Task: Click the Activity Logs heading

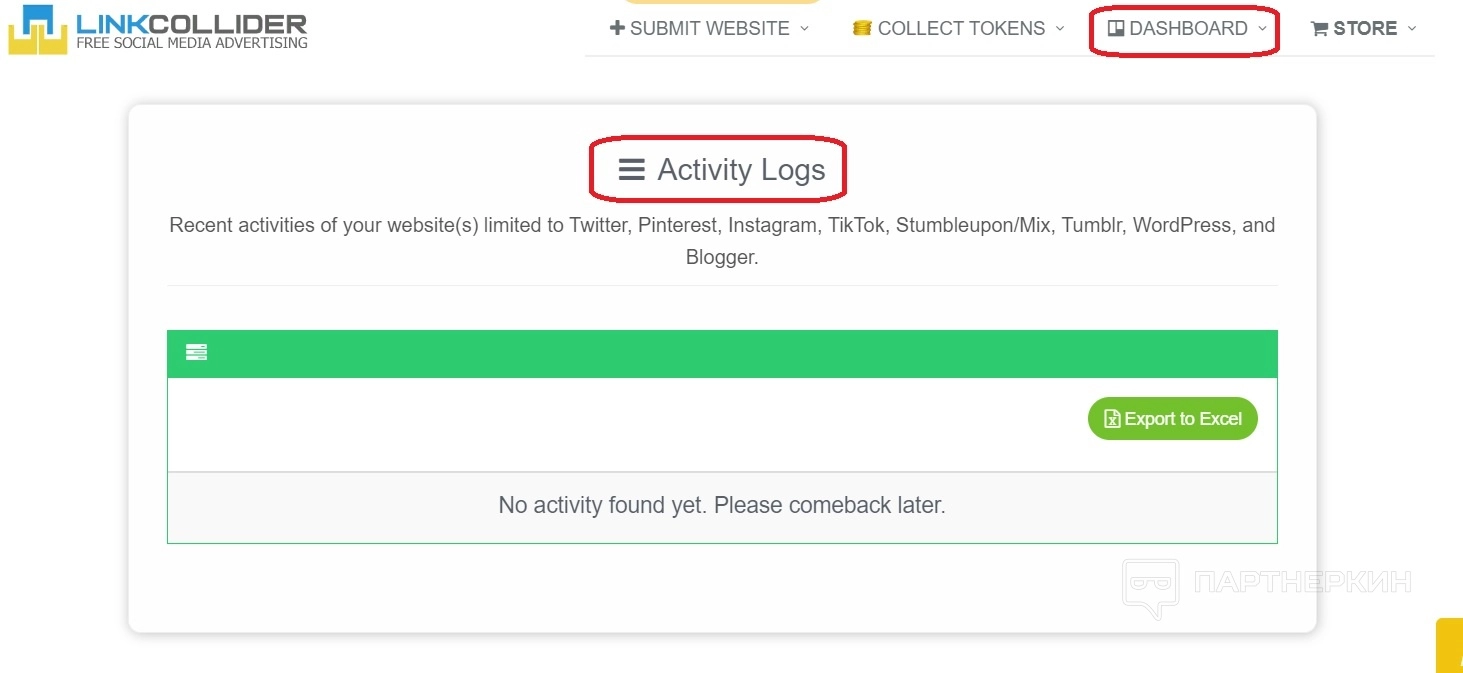Action: pos(741,170)
